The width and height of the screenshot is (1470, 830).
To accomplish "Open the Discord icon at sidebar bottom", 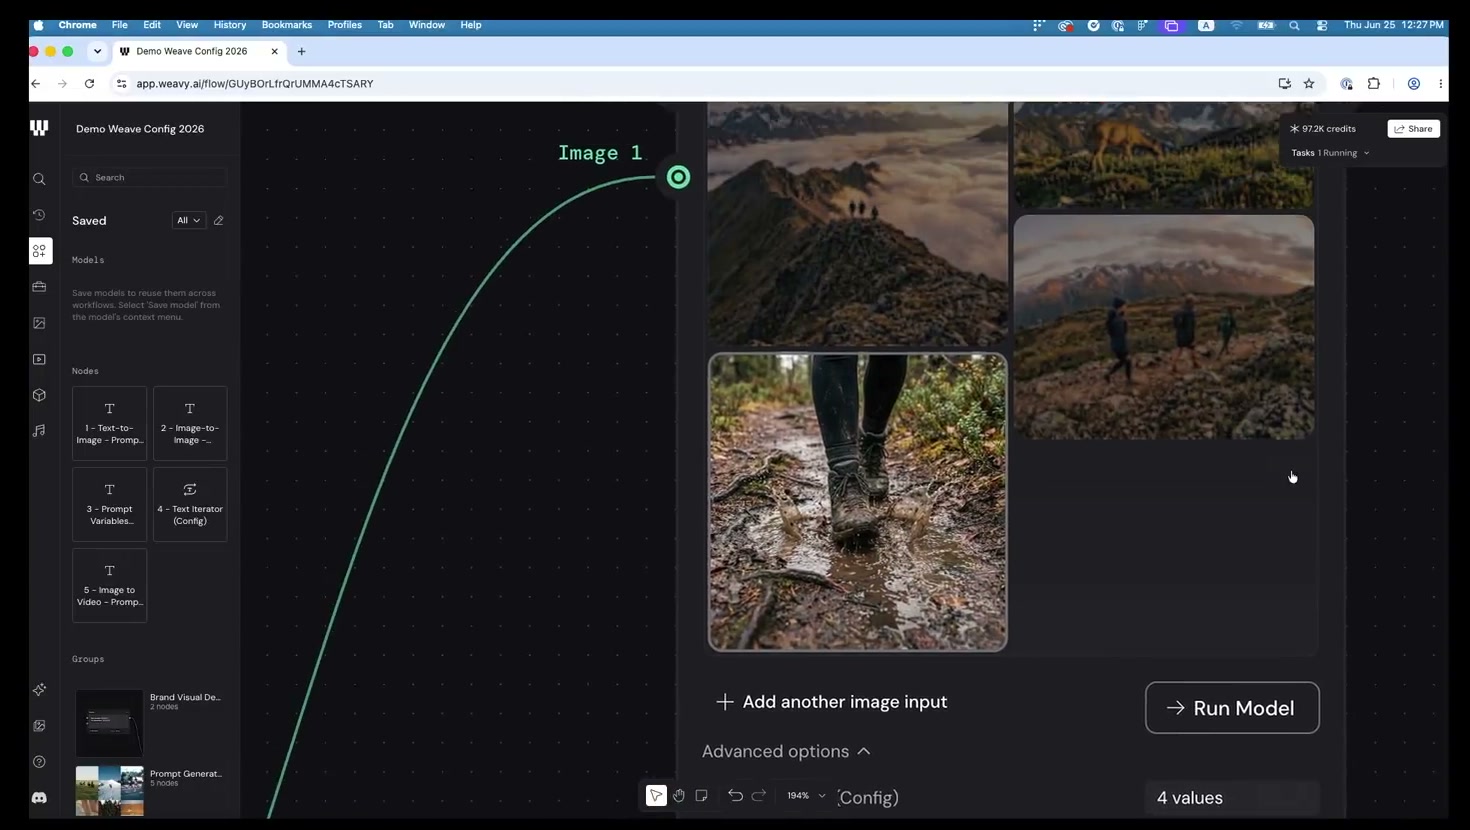I will (x=39, y=798).
